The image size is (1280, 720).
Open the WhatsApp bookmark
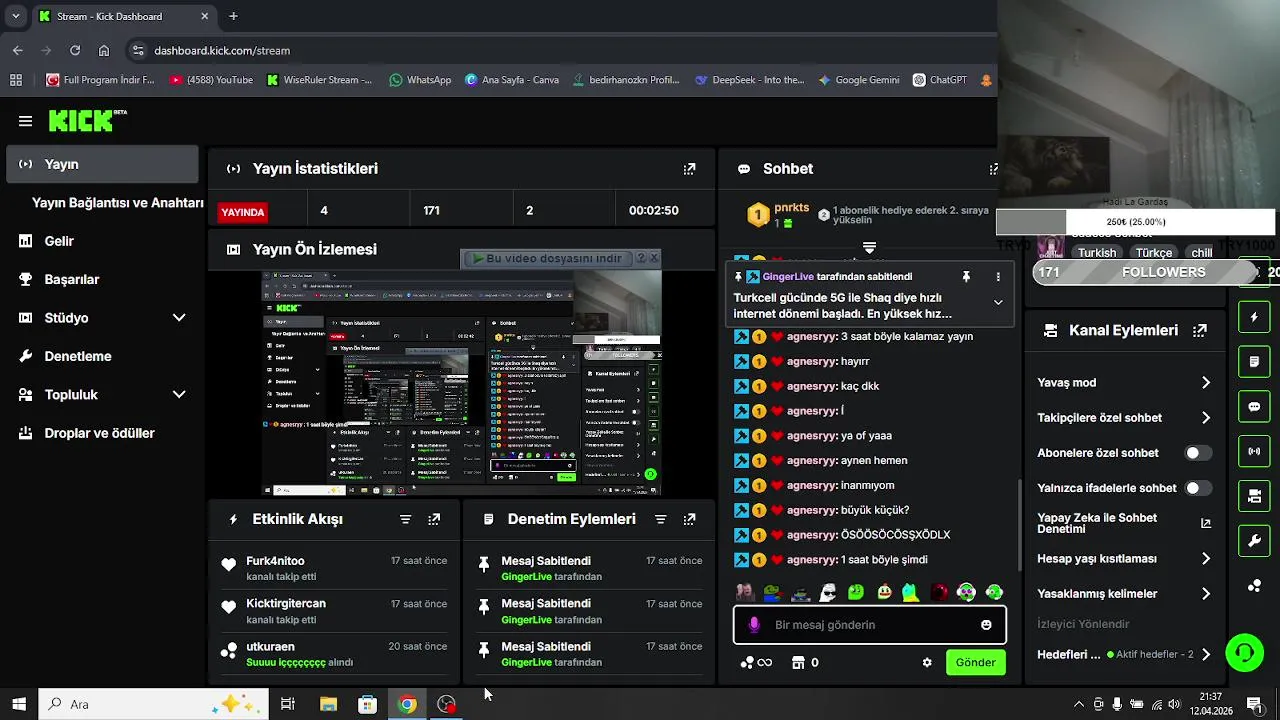(x=420, y=80)
